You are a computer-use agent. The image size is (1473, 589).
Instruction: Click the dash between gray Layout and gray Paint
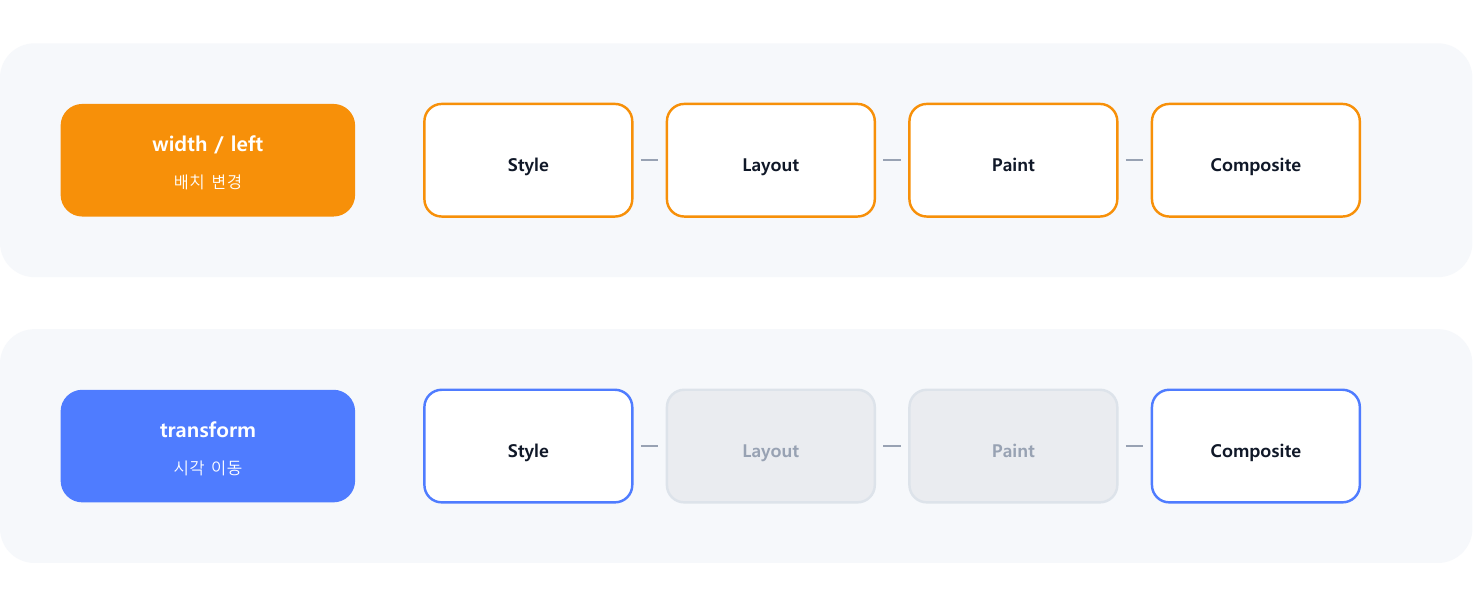click(x=892, y=446)
